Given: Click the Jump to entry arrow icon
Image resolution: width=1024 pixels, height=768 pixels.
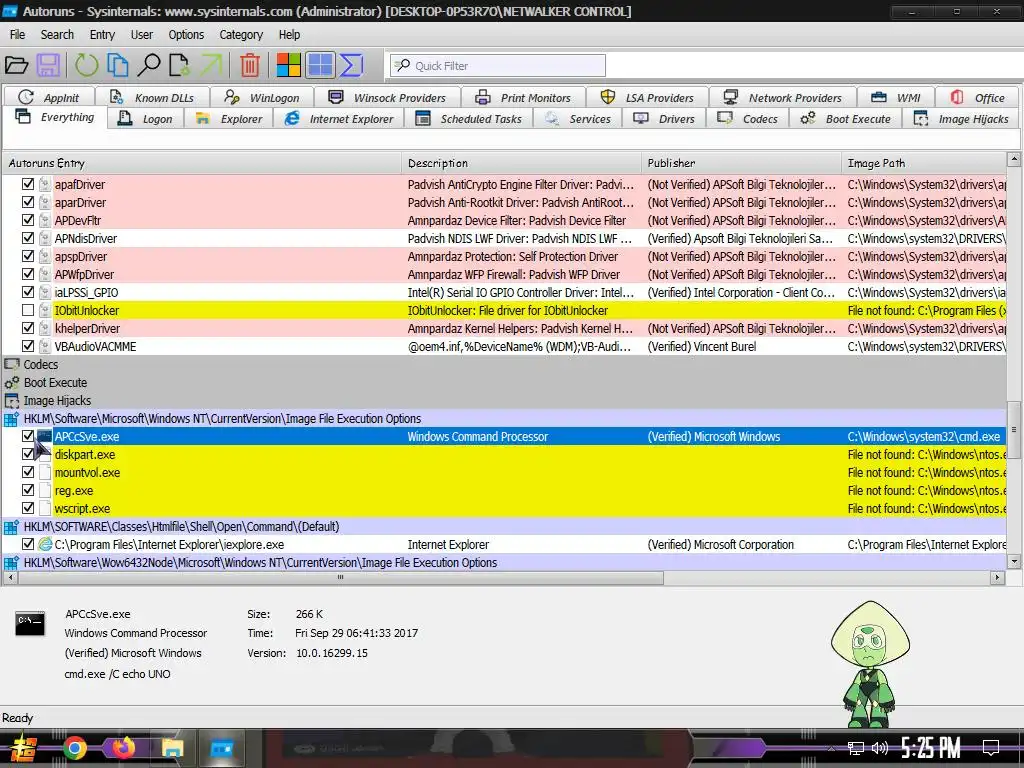Looking at the screenshot, I should (211, 65).
